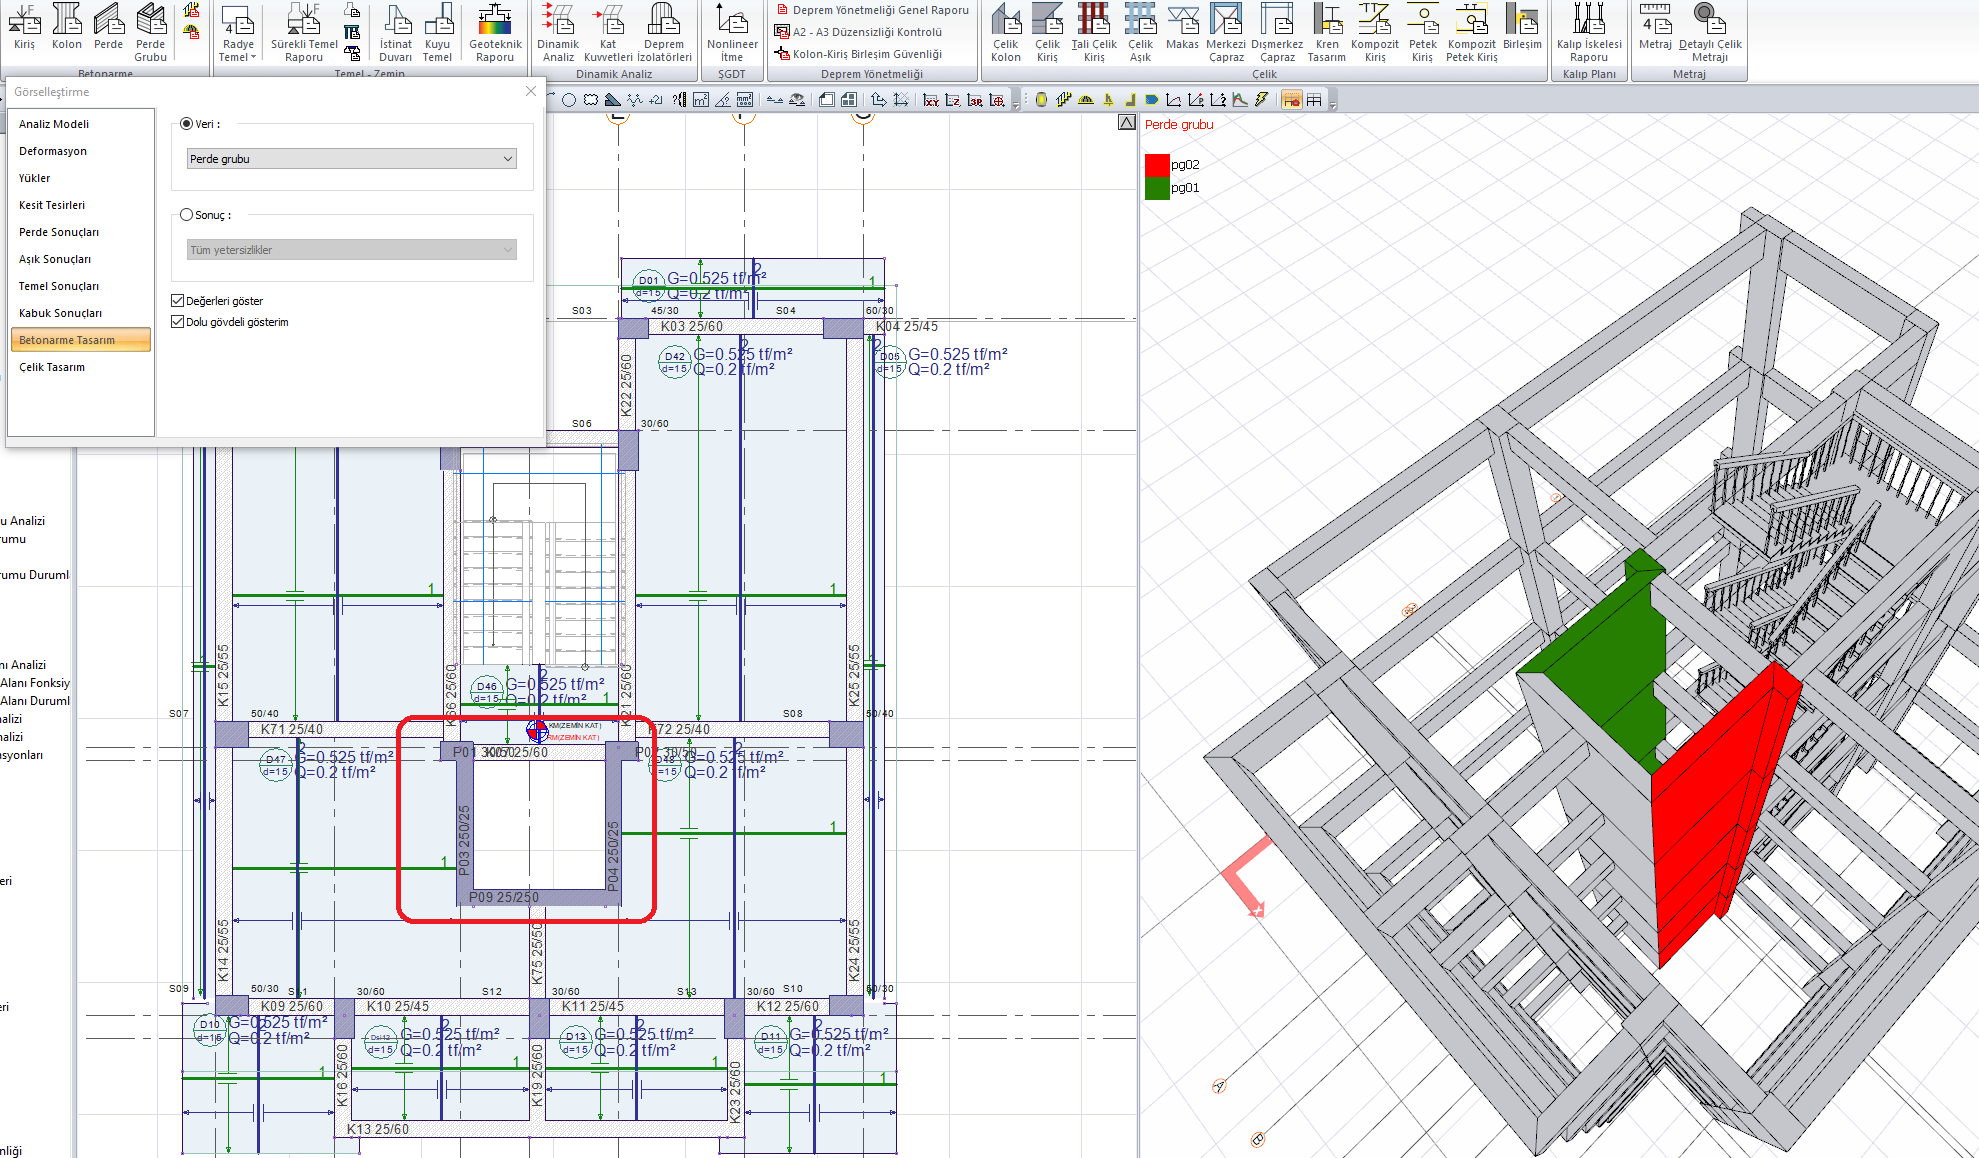Open Sürekli Temel Raporu
Screen dimensions: 1979x1158
pos(304,32)
